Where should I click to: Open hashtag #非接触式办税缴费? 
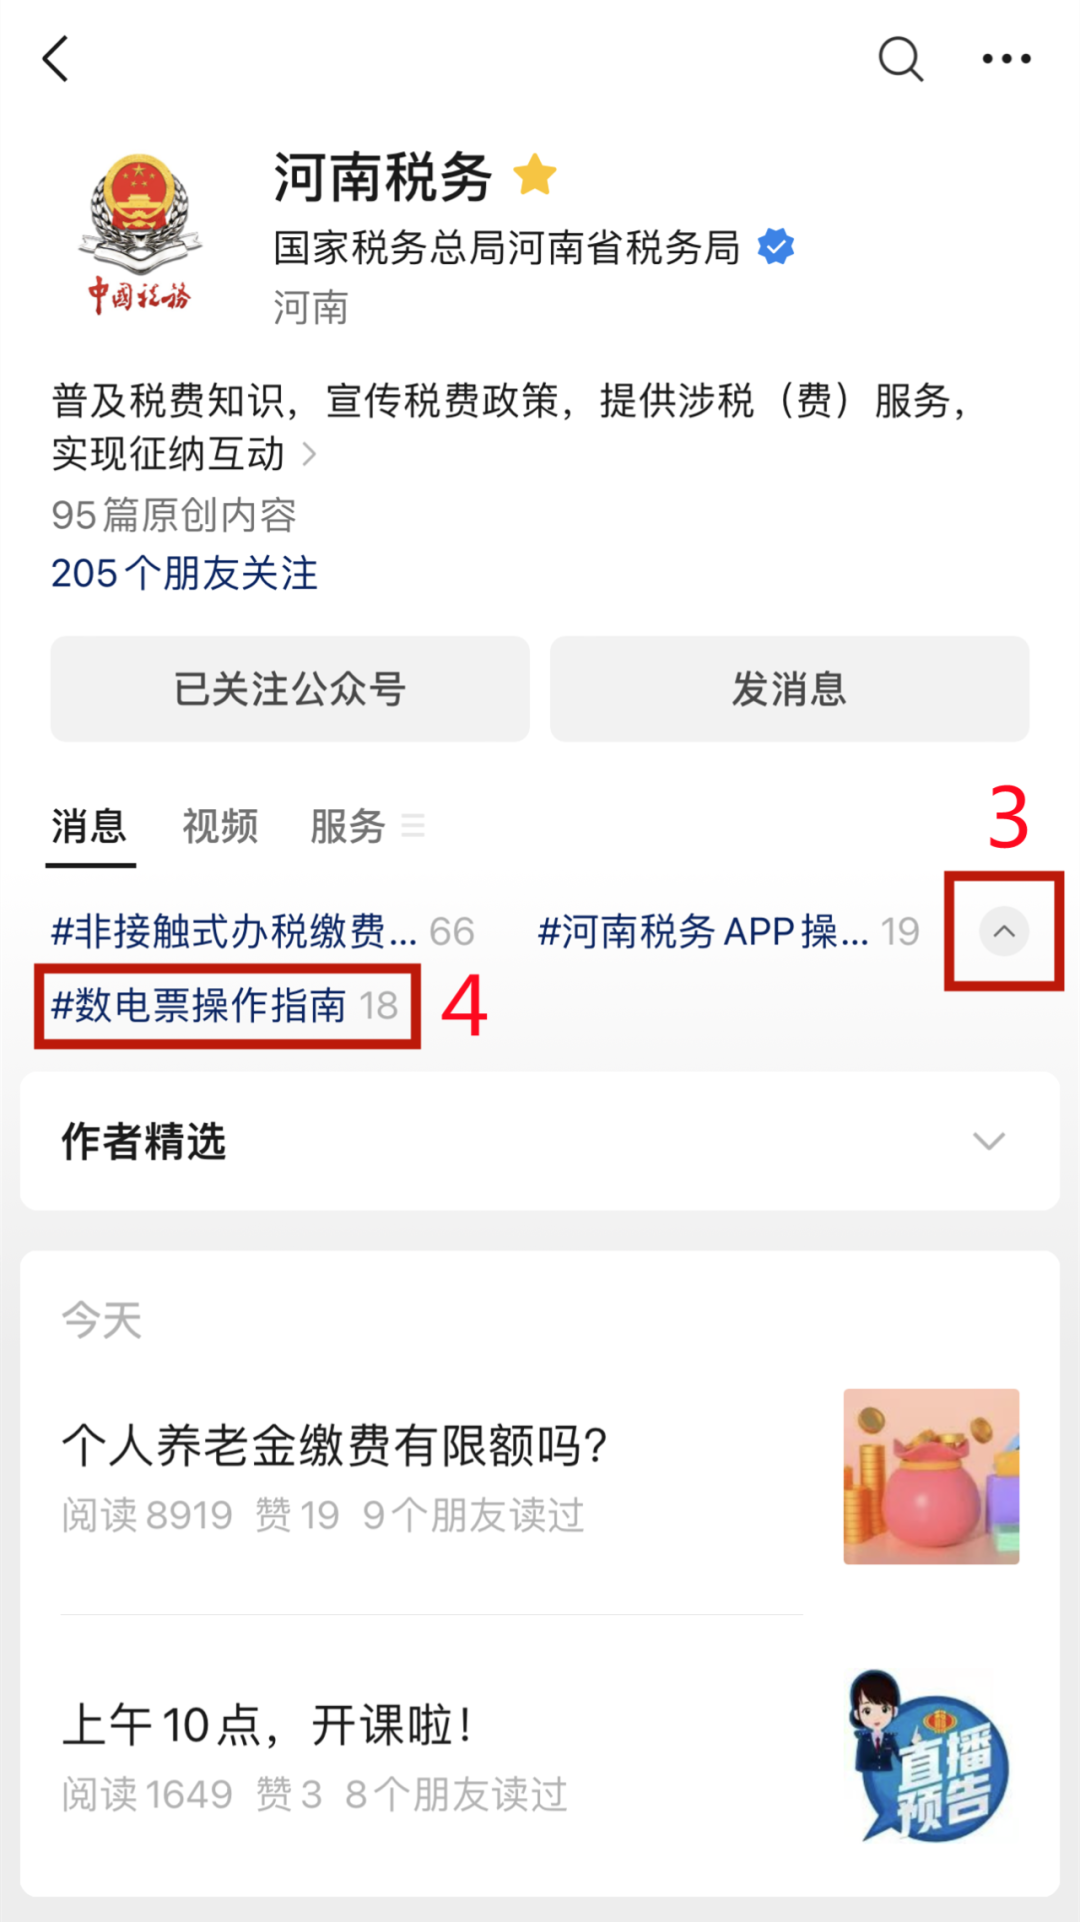tap(262, 931)
